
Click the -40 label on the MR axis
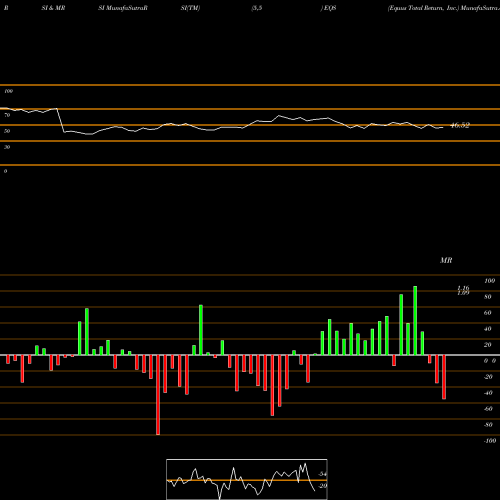(488, 393)
